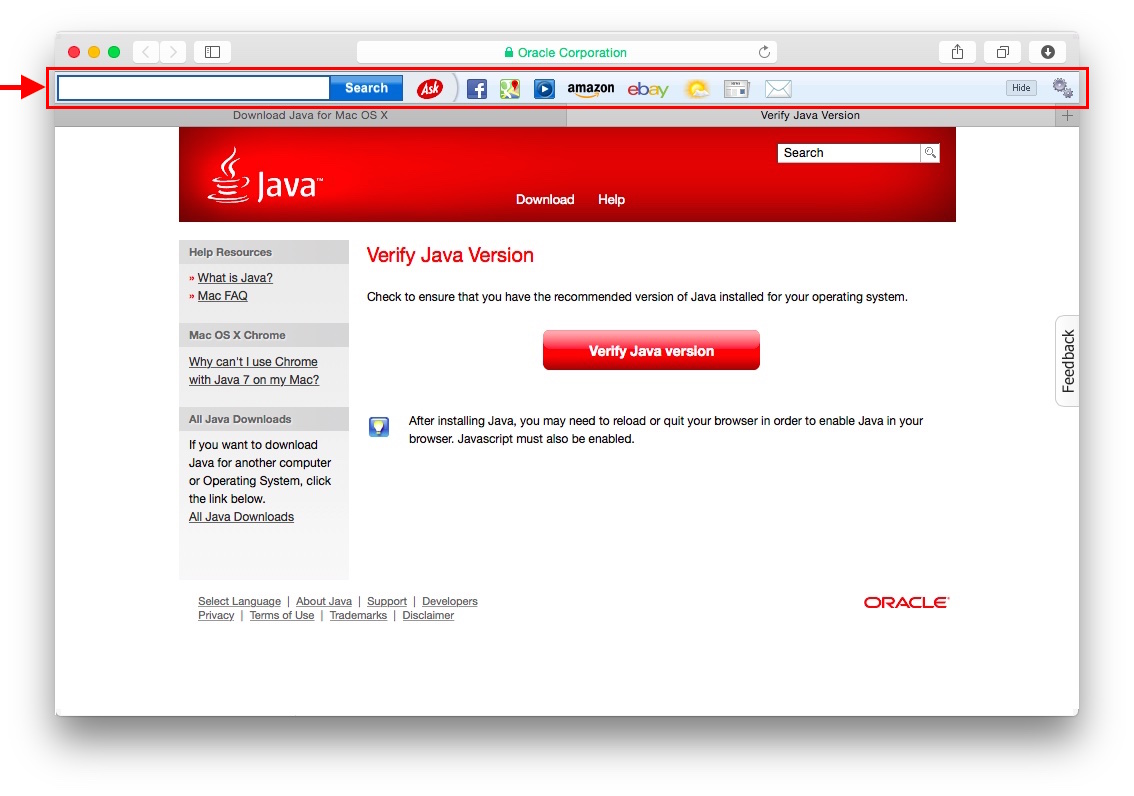Select the Verify Java Version tab

tap(810, 116)
